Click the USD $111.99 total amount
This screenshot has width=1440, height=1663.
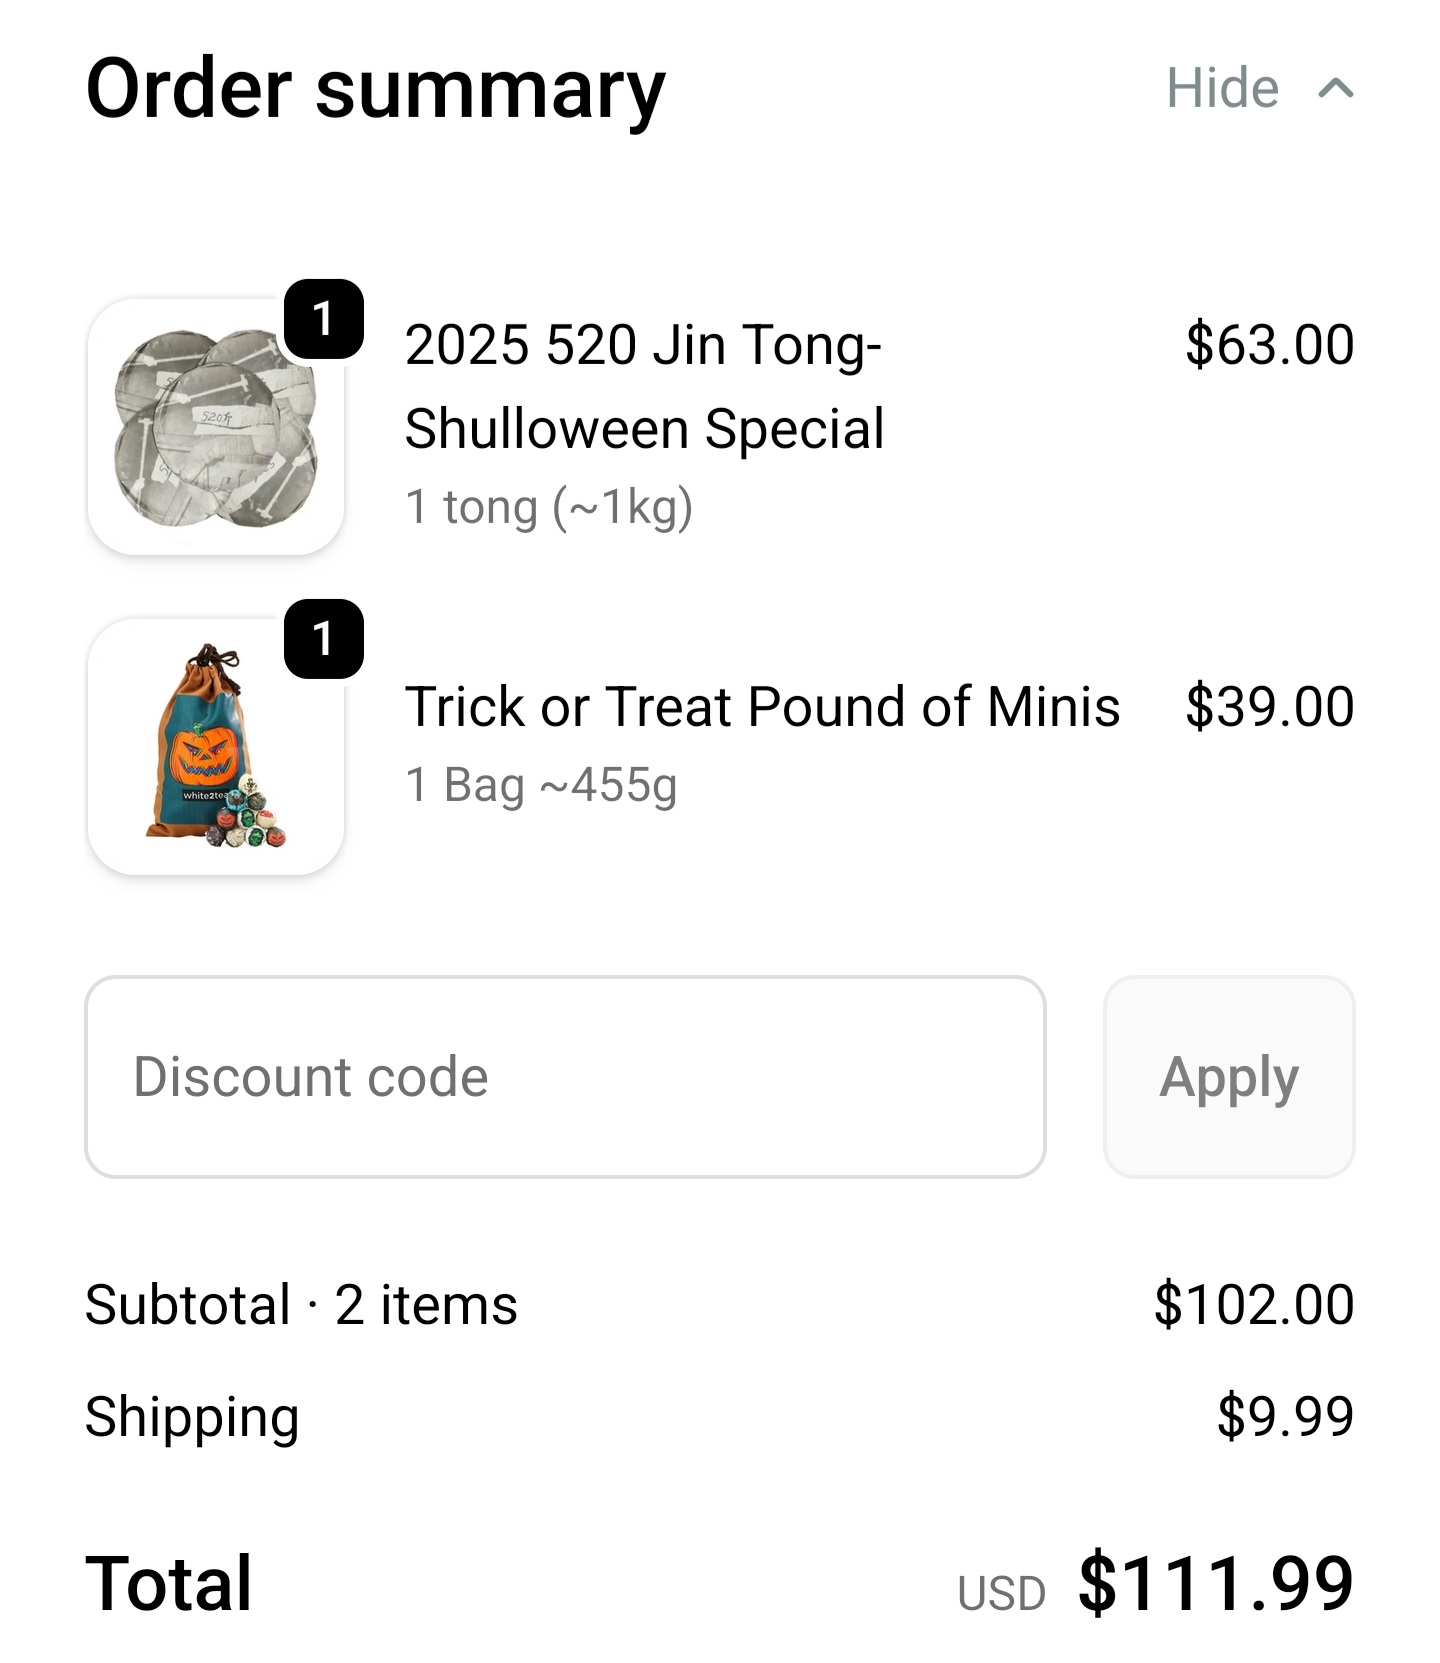coord(1214,1584)
